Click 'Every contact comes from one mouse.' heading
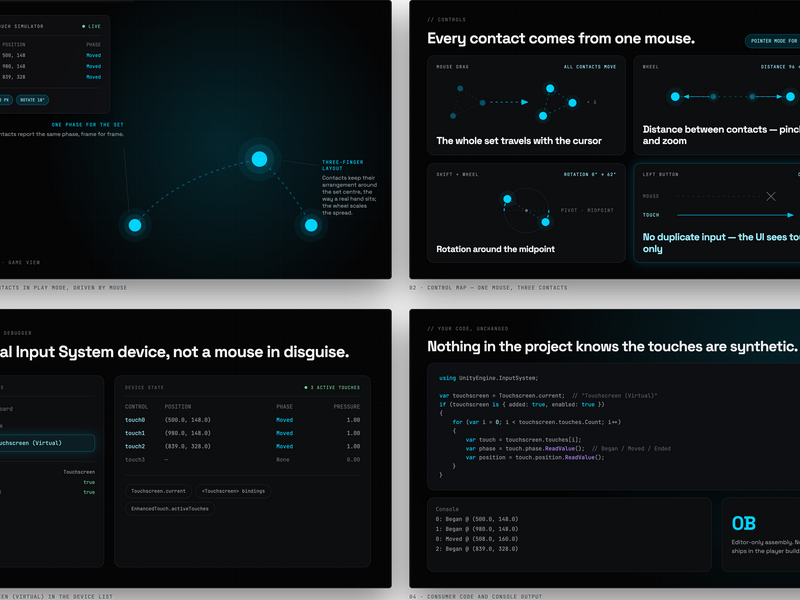 point(561,39)
